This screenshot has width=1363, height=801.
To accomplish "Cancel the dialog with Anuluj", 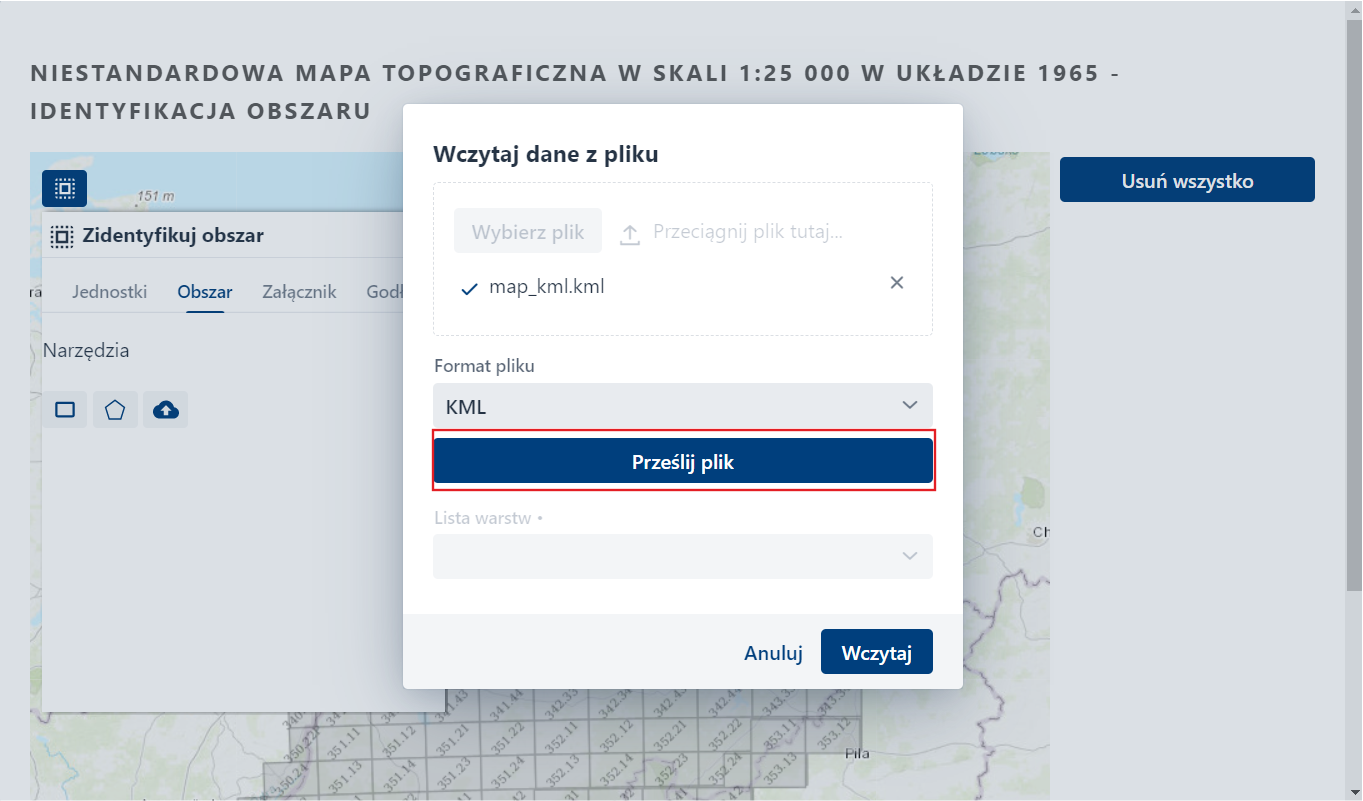I will point(772,652).
